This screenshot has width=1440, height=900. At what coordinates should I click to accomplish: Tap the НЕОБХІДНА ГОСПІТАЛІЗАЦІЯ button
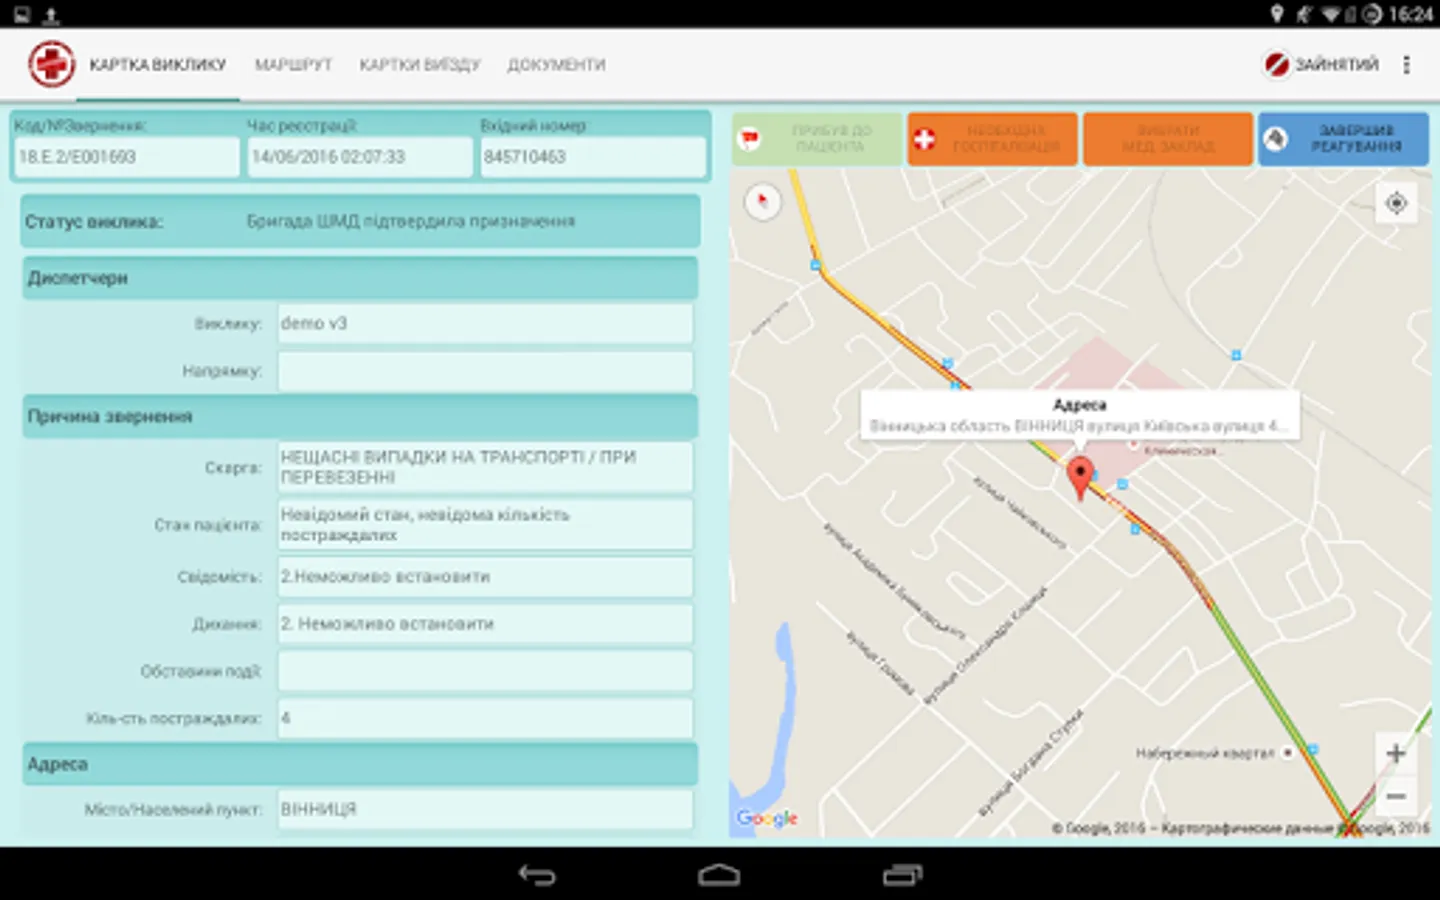coord(993,139)
